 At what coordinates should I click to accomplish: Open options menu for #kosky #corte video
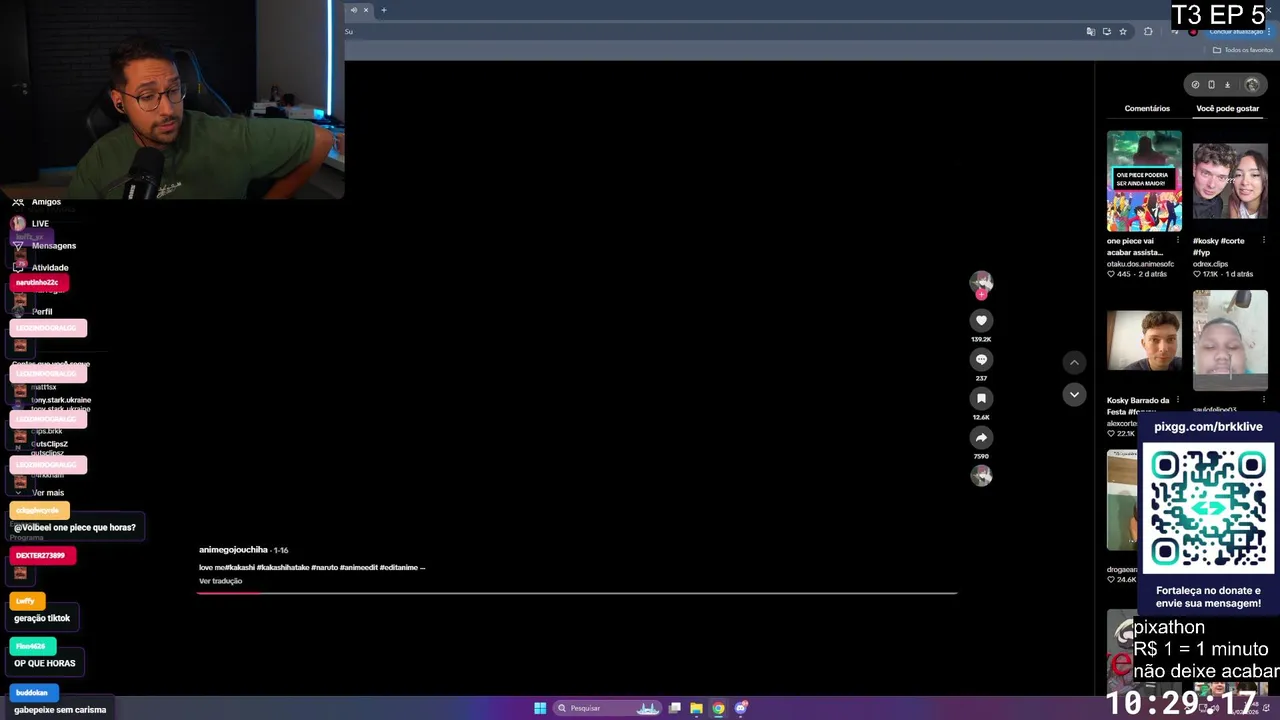click(1263, 240)
